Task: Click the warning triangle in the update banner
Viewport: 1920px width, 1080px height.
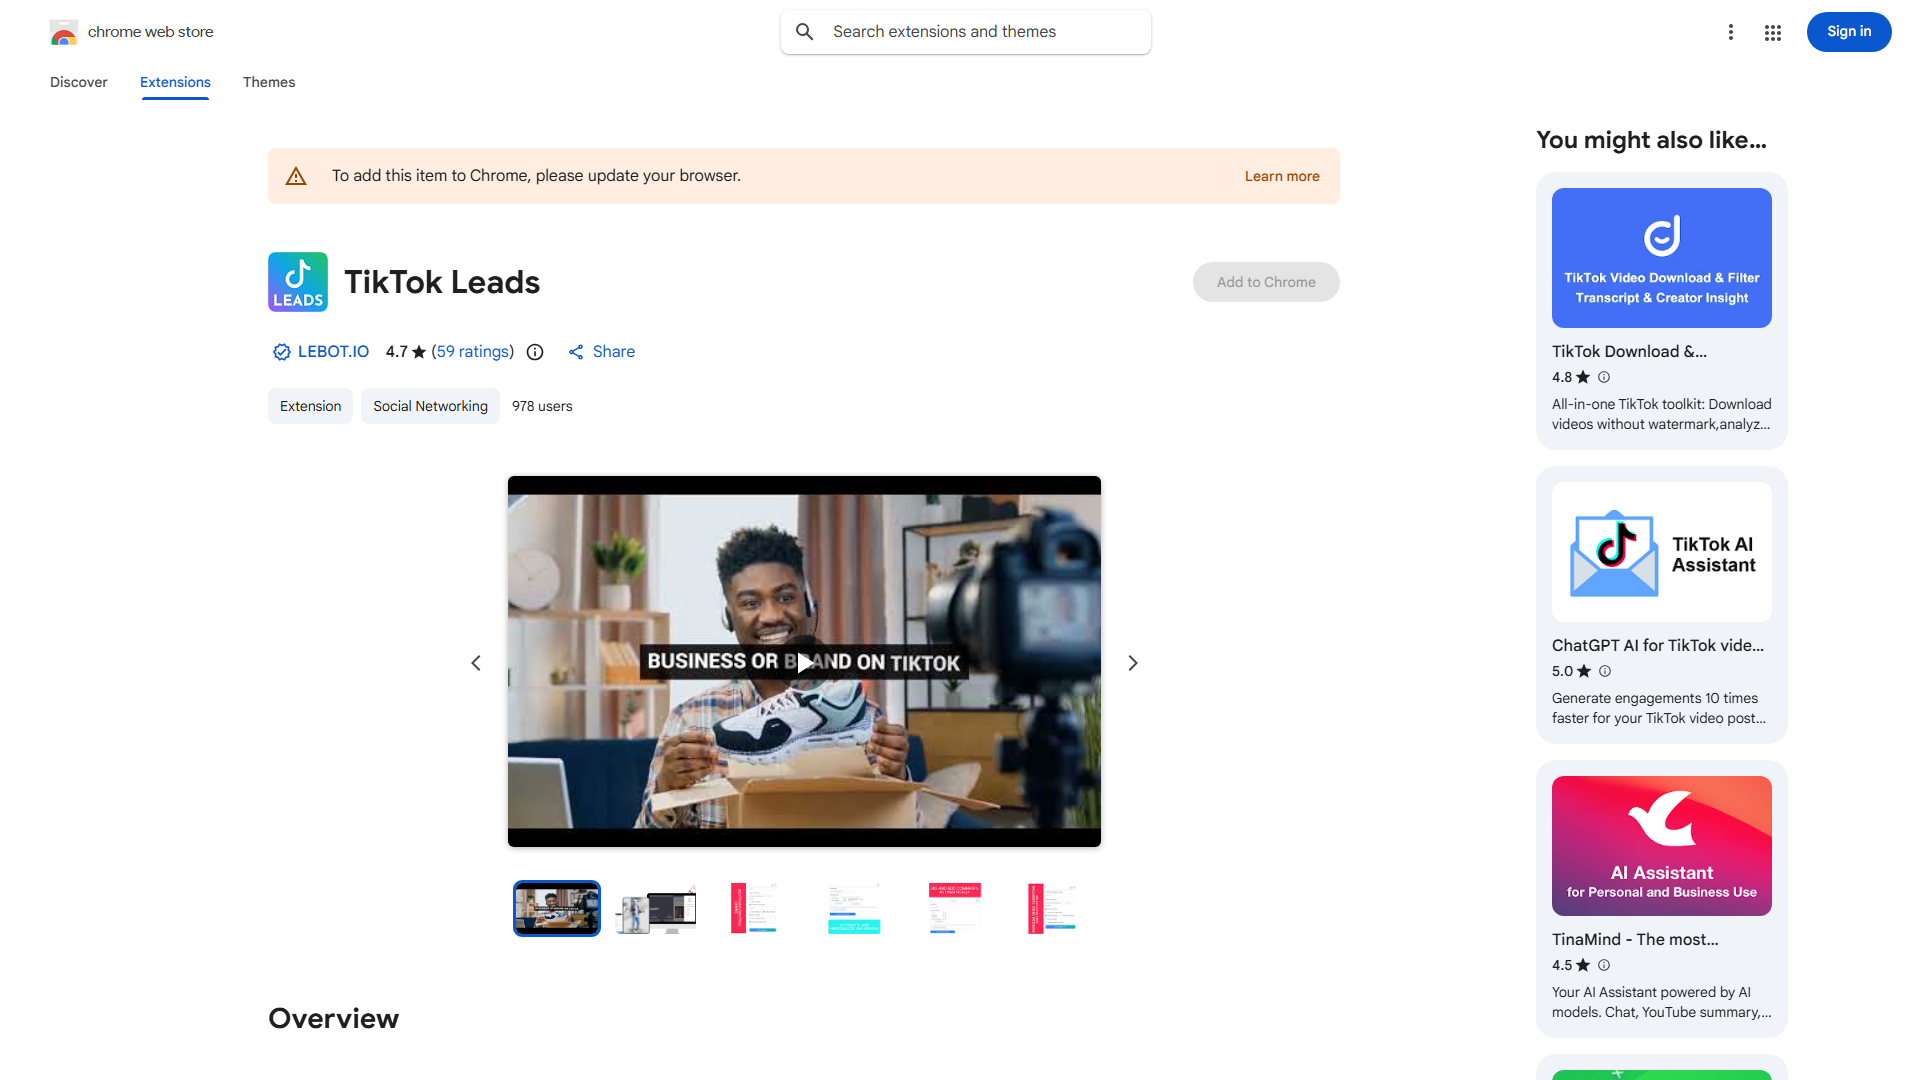Action: 296,175
